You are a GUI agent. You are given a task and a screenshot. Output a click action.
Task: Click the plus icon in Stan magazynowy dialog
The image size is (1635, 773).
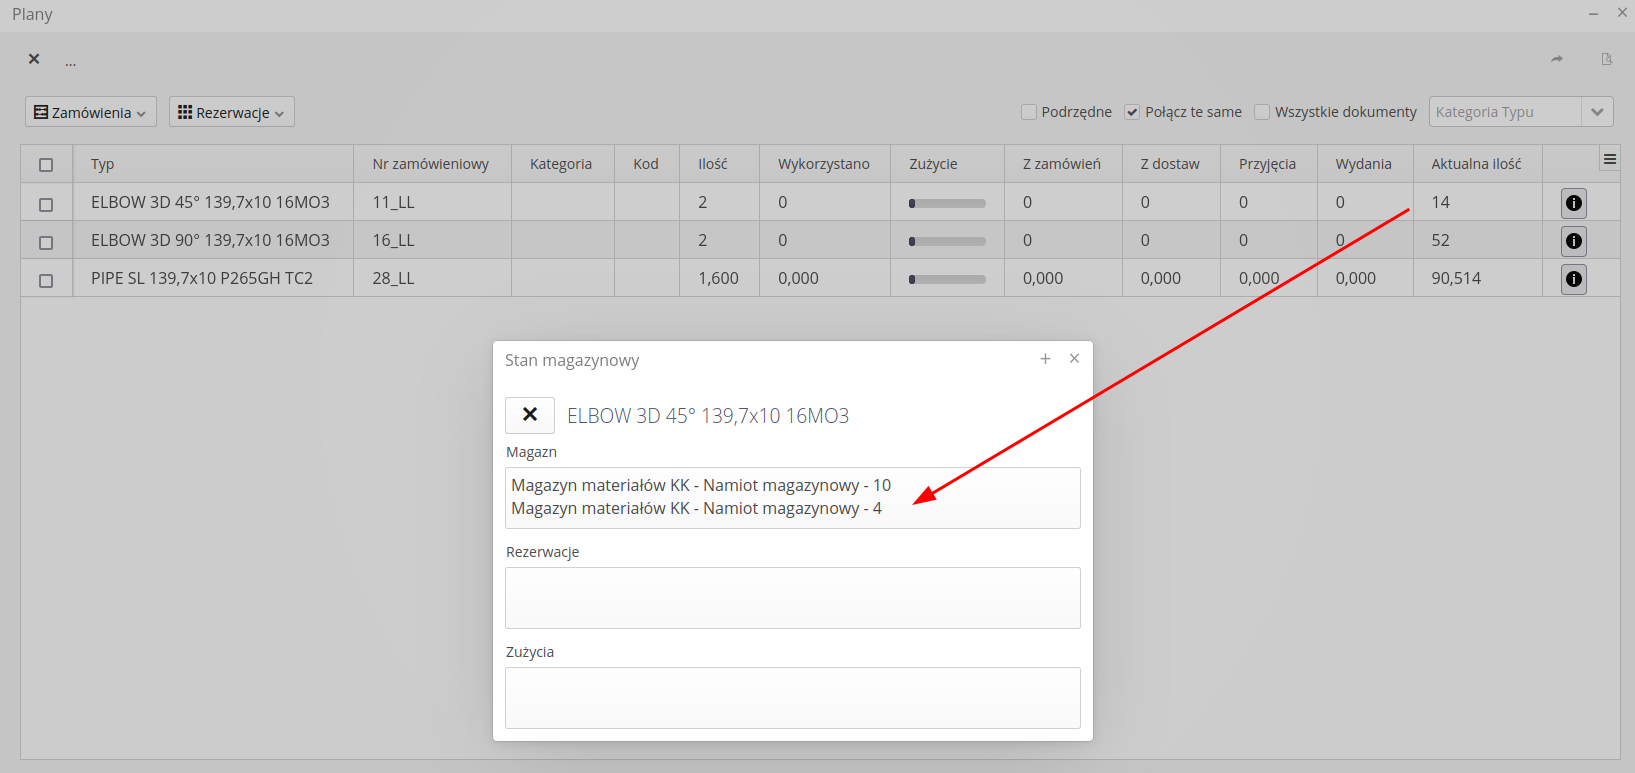coord(1045,358)
